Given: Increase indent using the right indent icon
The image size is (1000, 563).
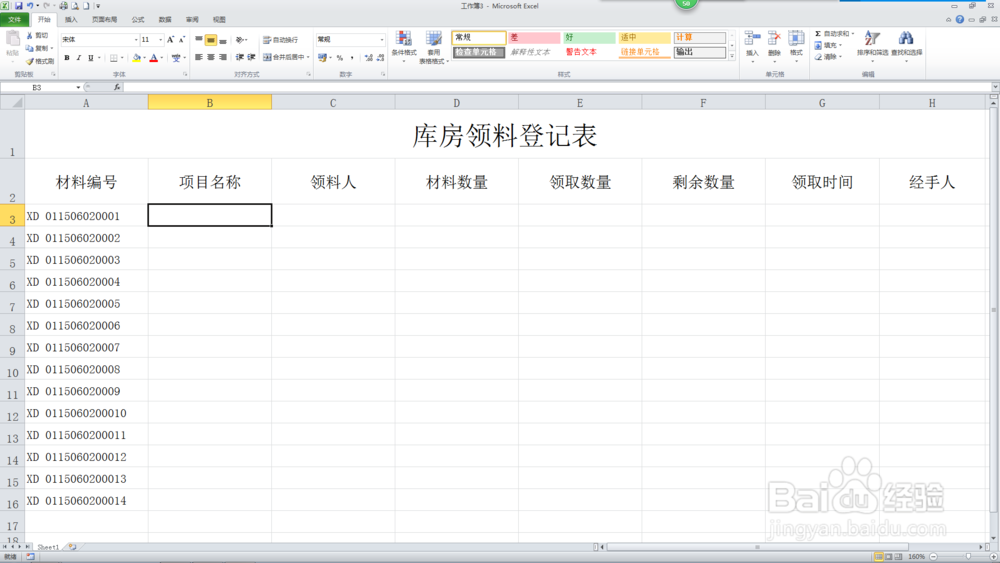Looking at the screenshot, I should (x=251, y=57).
